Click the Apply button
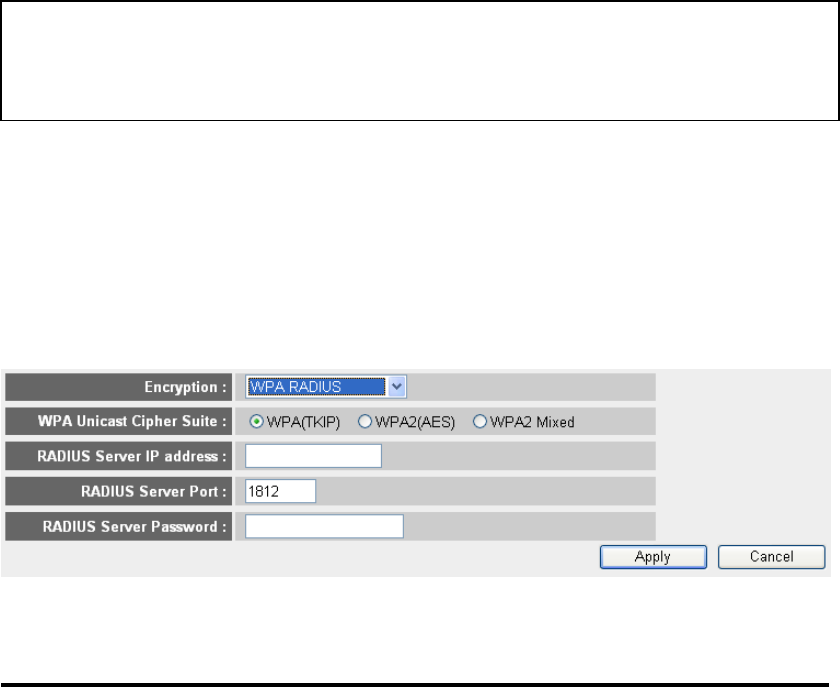Screen dimensions: 840x687 point(653,557)
